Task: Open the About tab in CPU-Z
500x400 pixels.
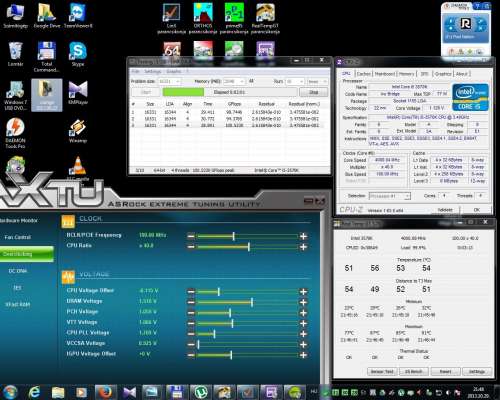Action: click(x=462, y=74)
